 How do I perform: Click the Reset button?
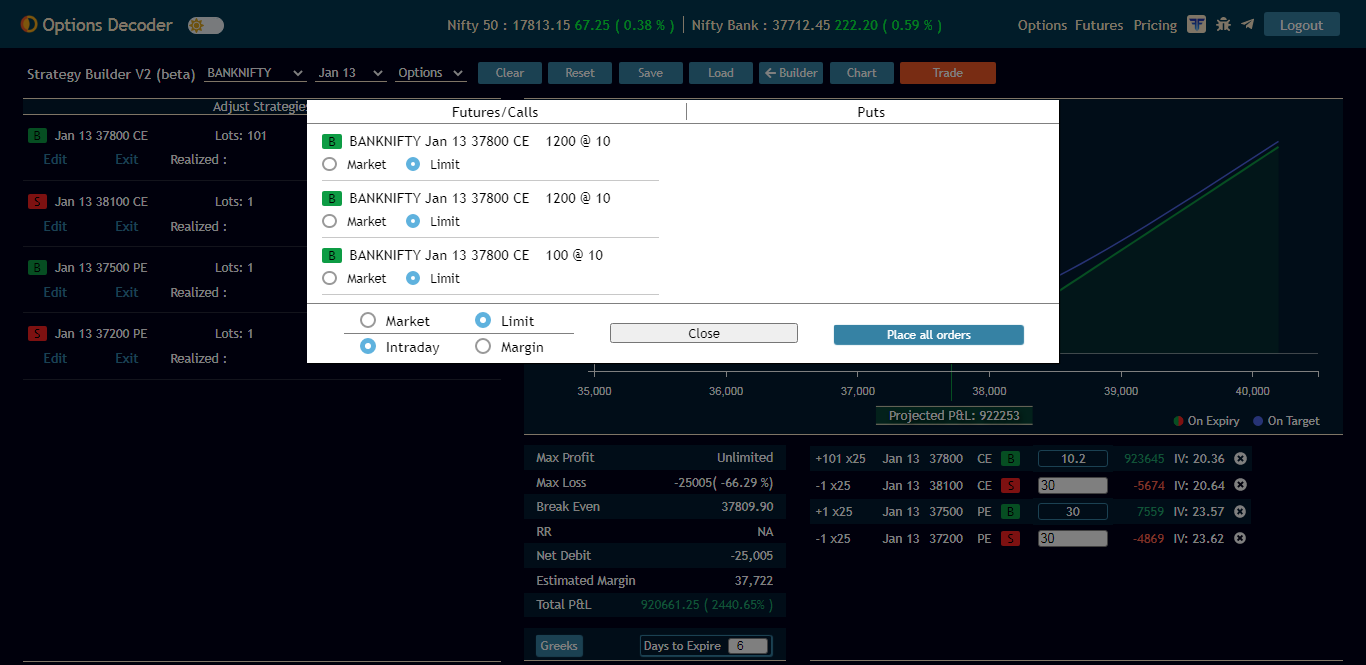pos(580,73)
